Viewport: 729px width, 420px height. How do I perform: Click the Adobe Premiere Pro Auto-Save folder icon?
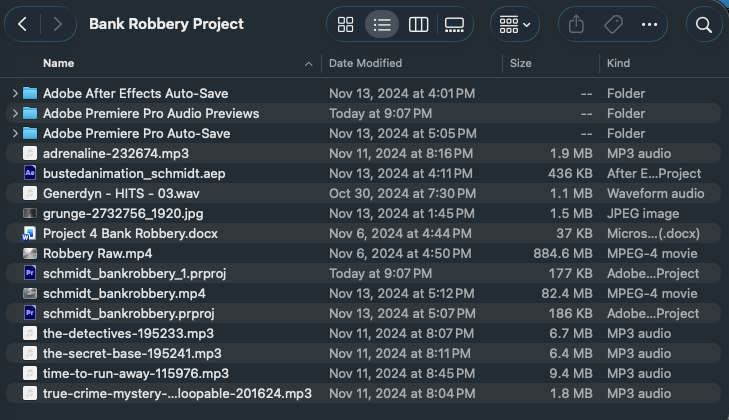[30, 133]
